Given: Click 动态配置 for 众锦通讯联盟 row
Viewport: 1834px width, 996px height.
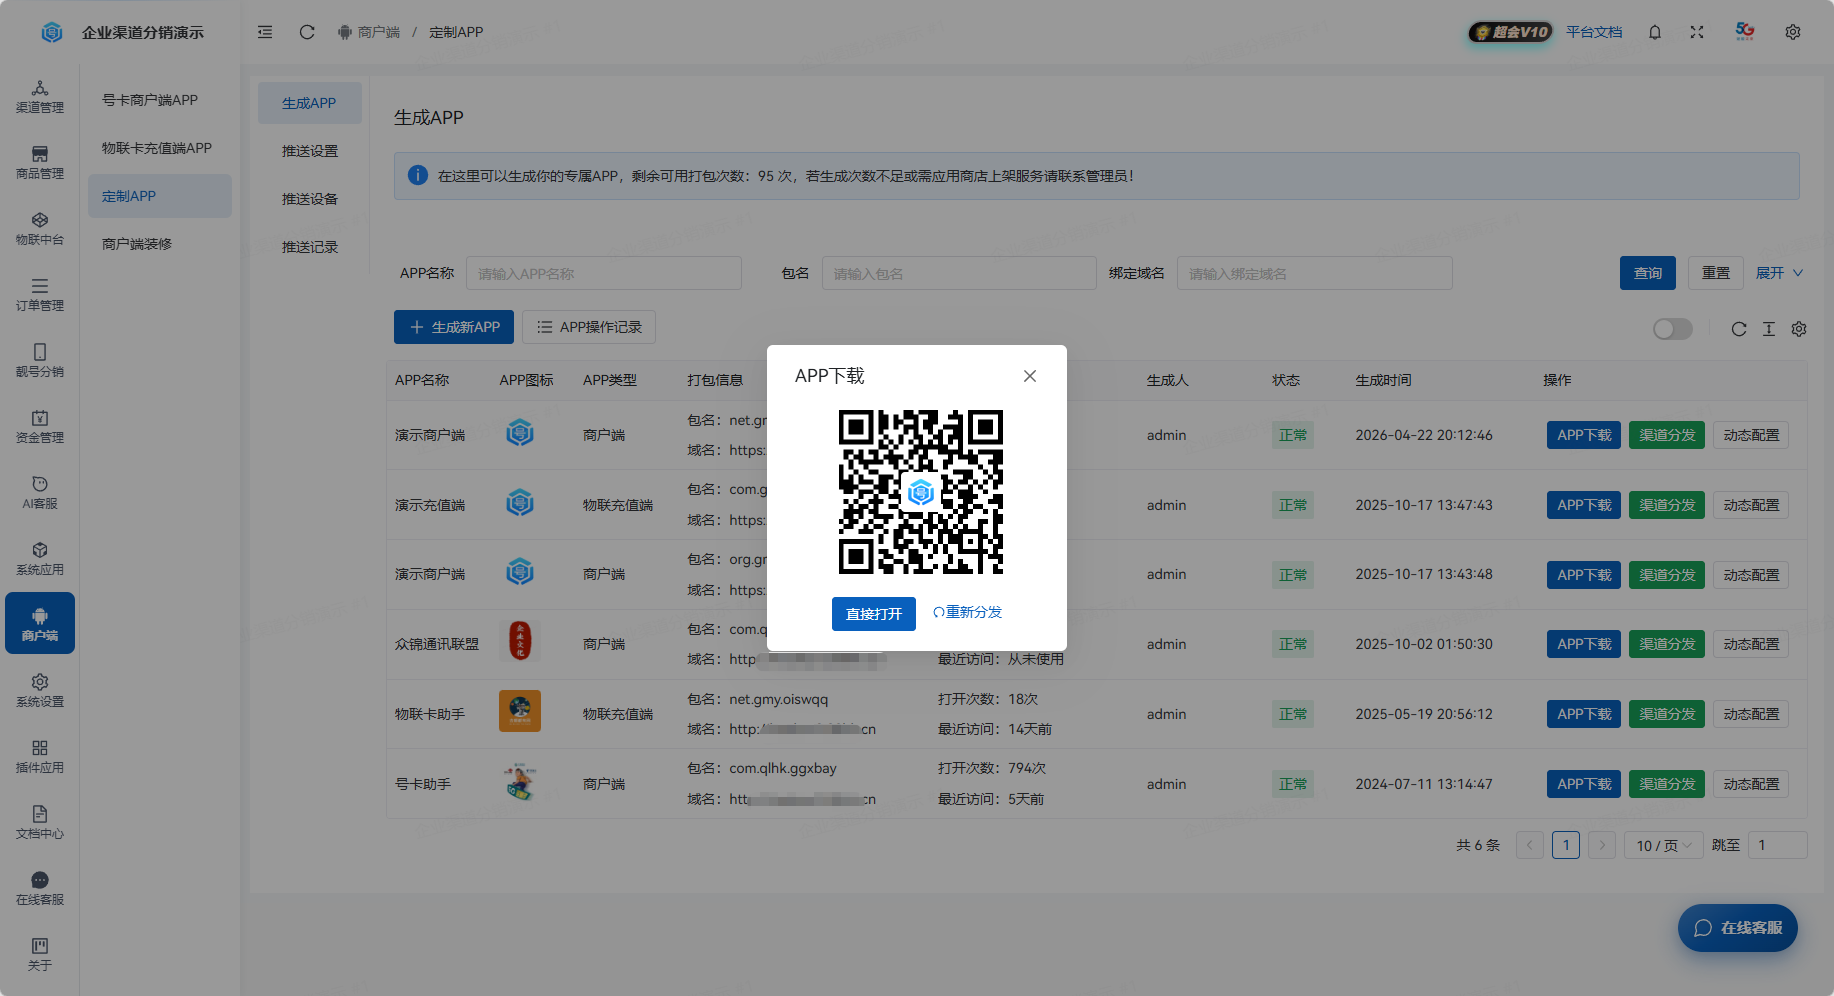Looking at the screenshot, I should click(x=1751, y=644).
